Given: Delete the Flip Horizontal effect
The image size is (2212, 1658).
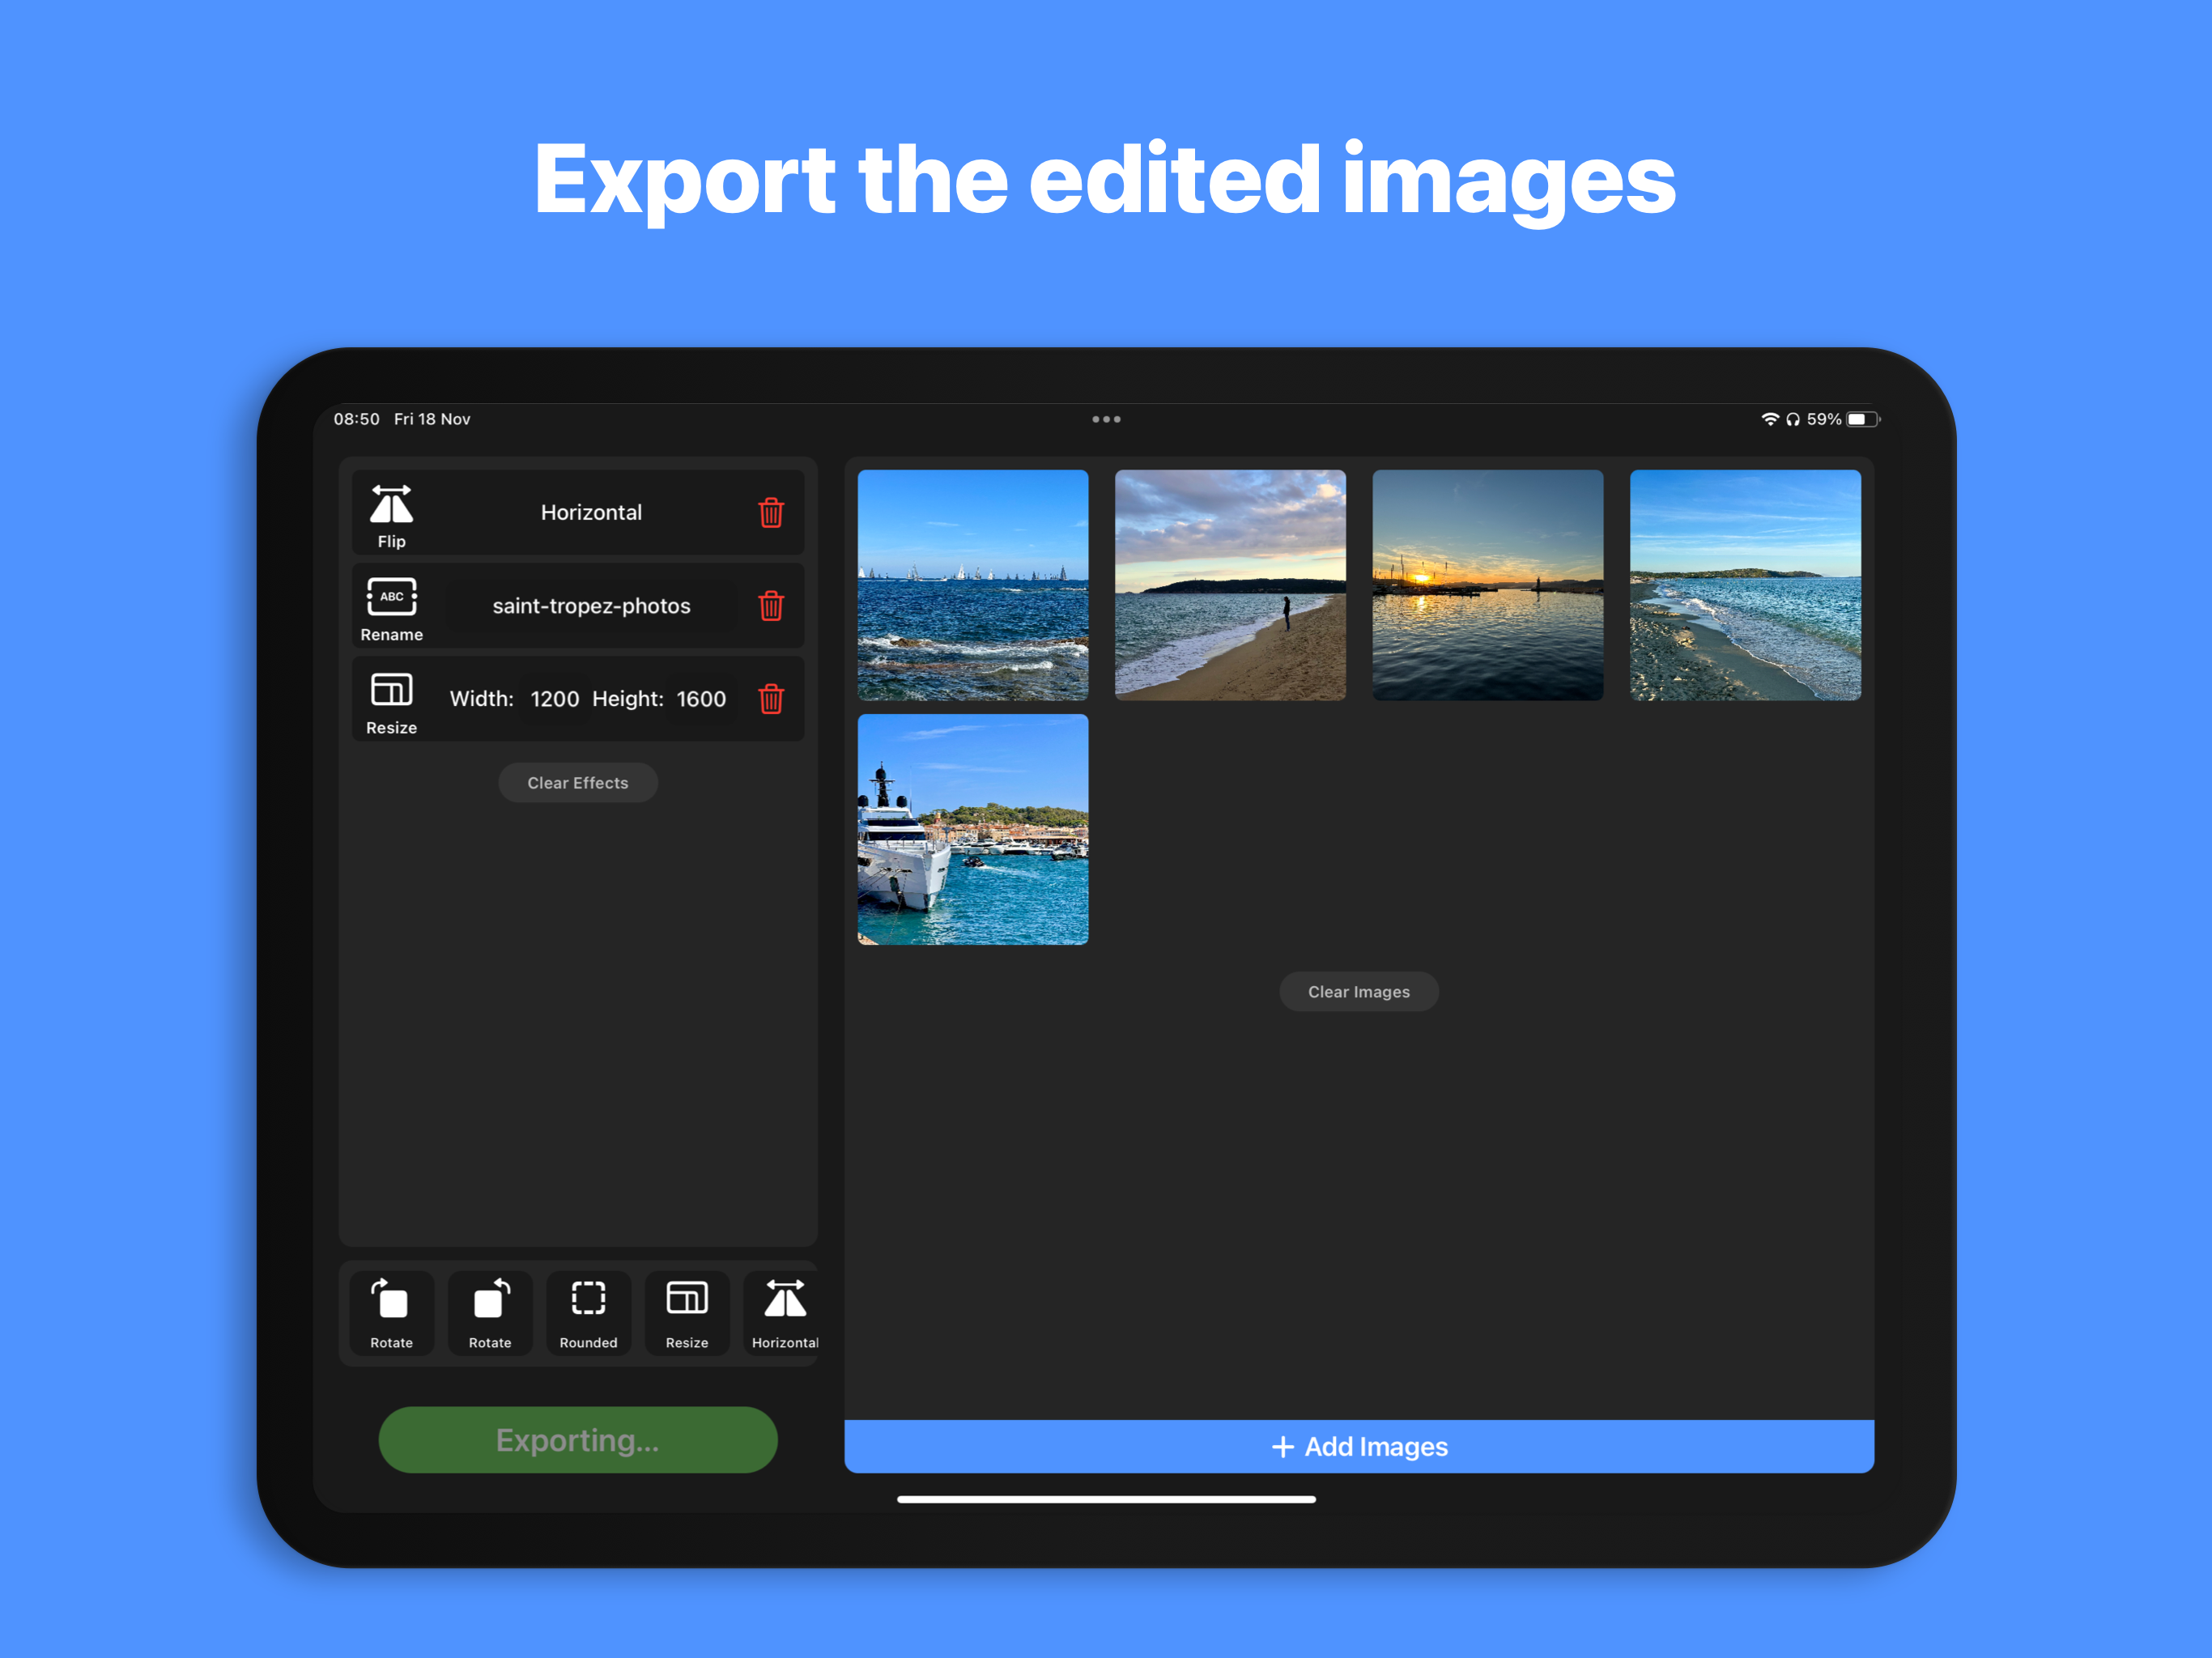Looking at the screenshot, I should tap(770, 513).
